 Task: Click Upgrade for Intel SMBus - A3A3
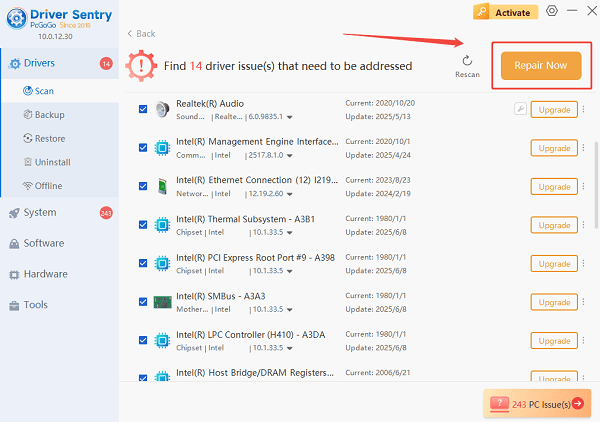[553, 302]
